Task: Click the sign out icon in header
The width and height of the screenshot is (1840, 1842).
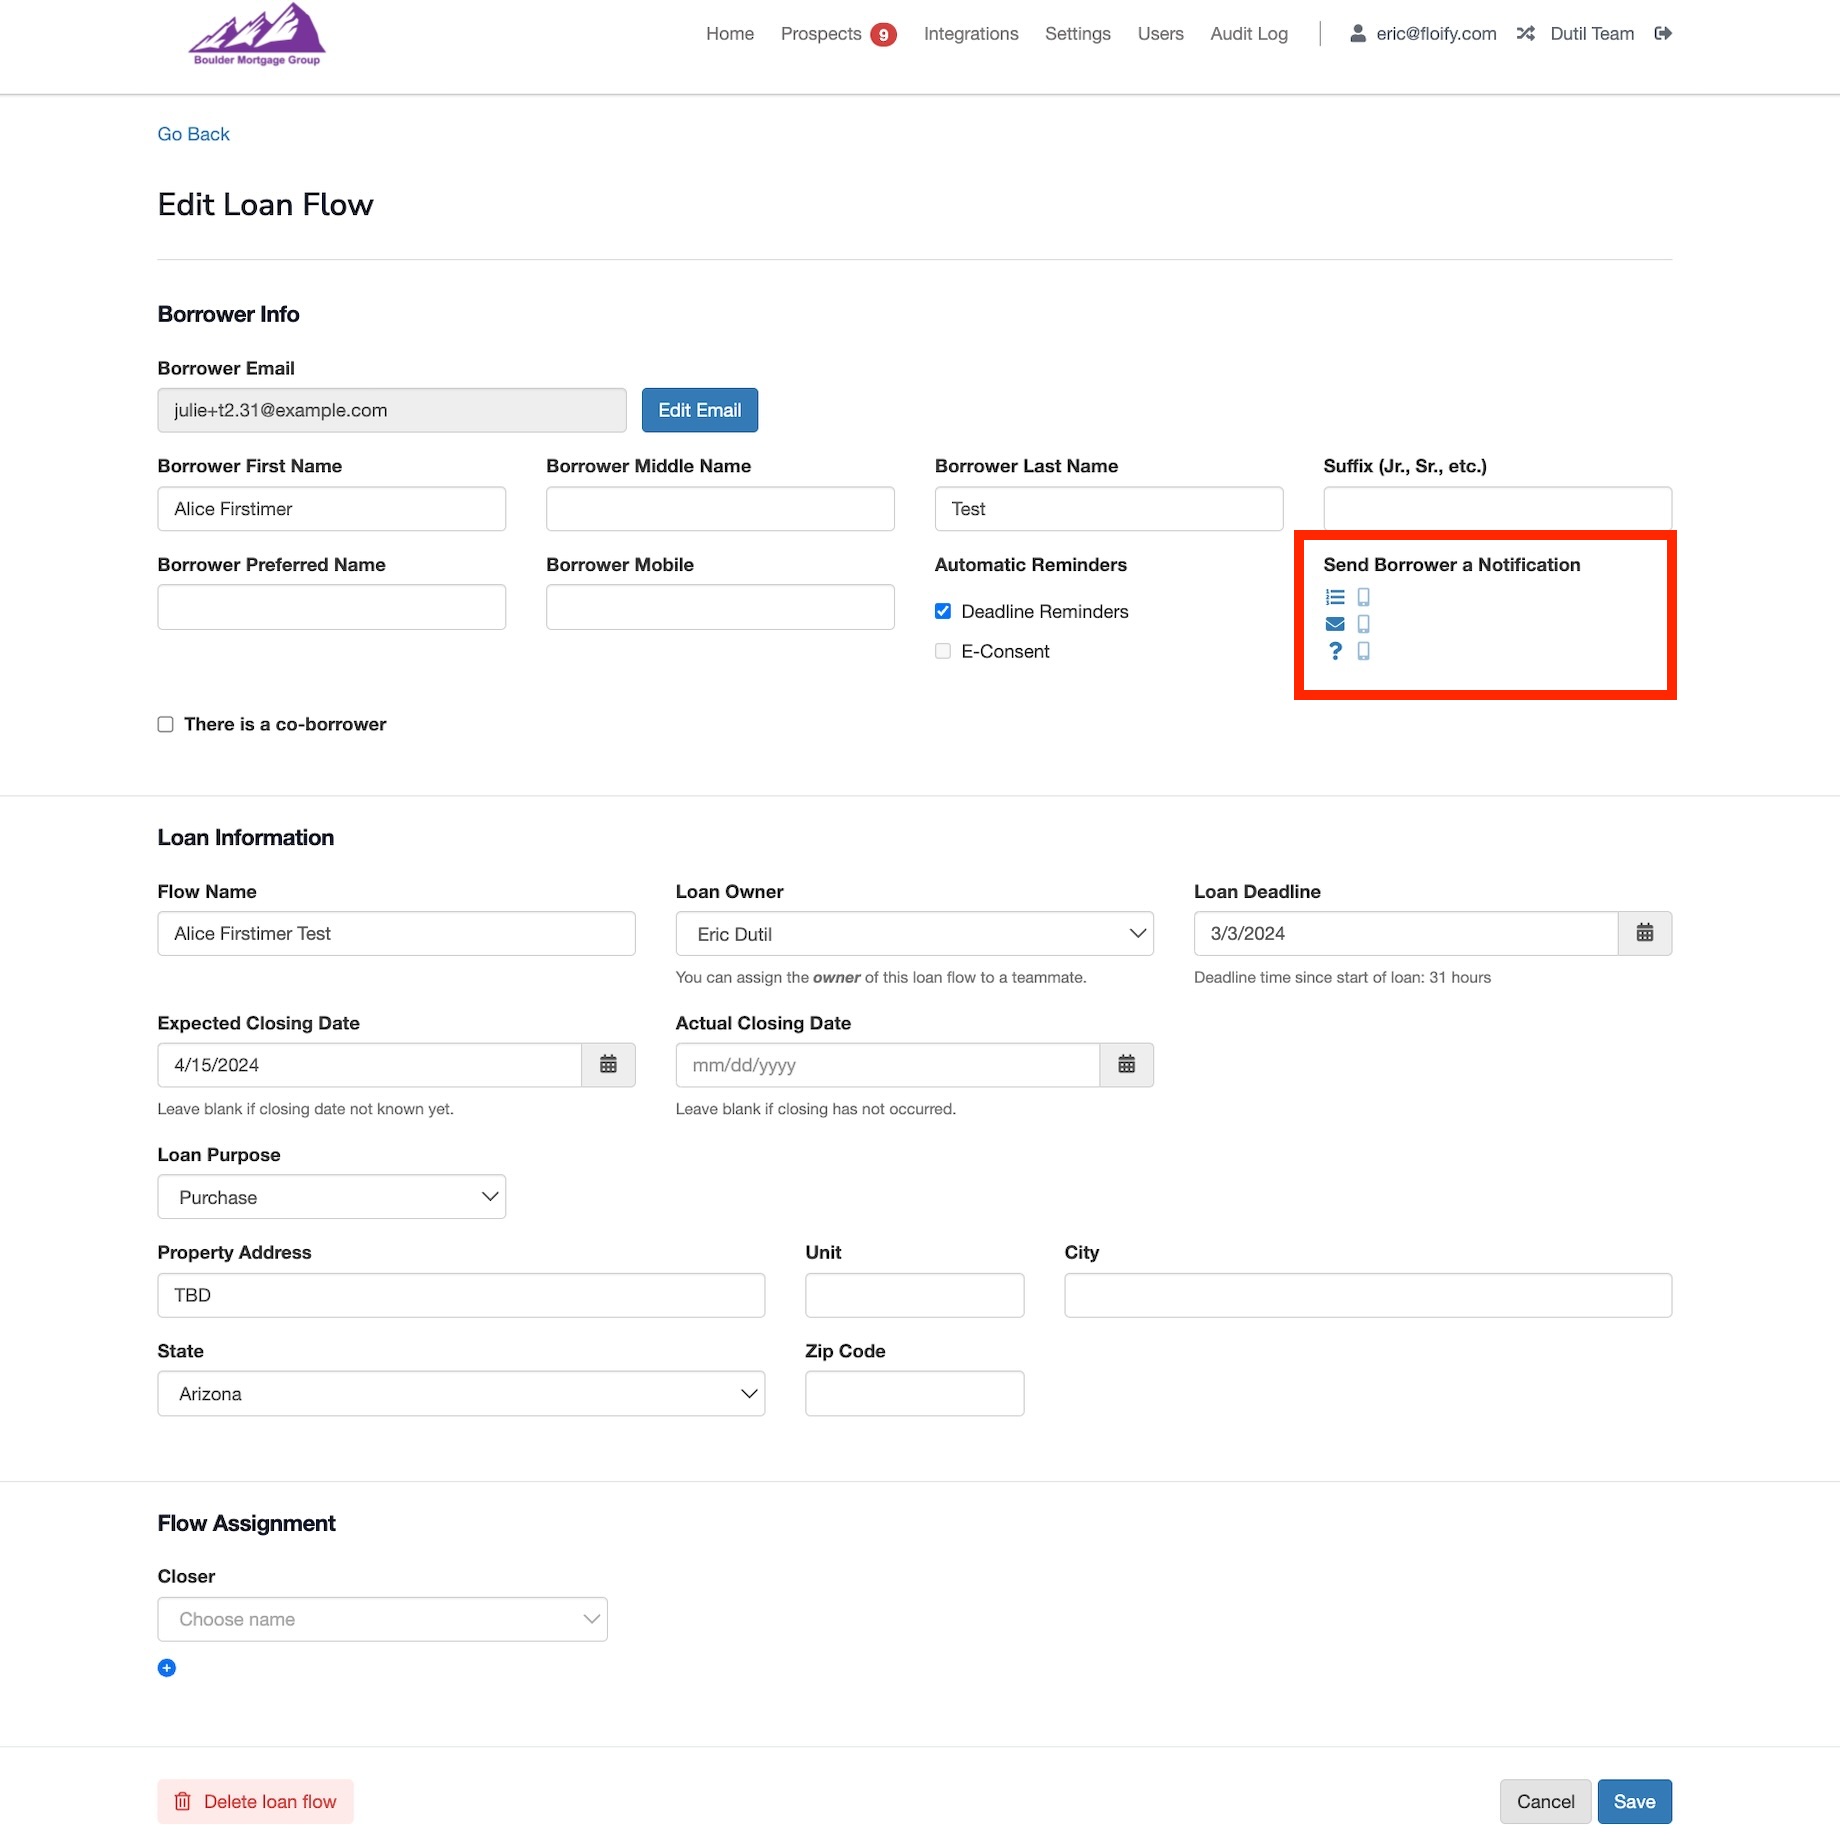Action: [x=1663, y=34]
